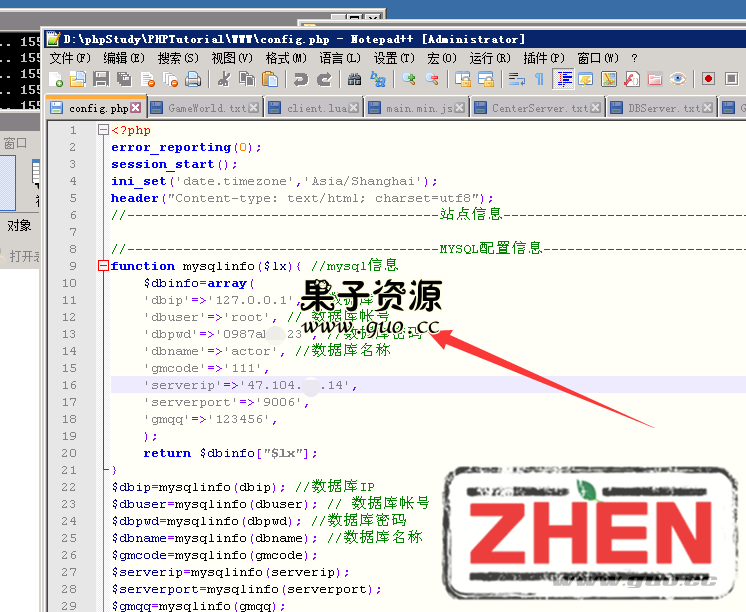Click the Open file folder icon
The image size is (746, 612).
pos(79,79)
